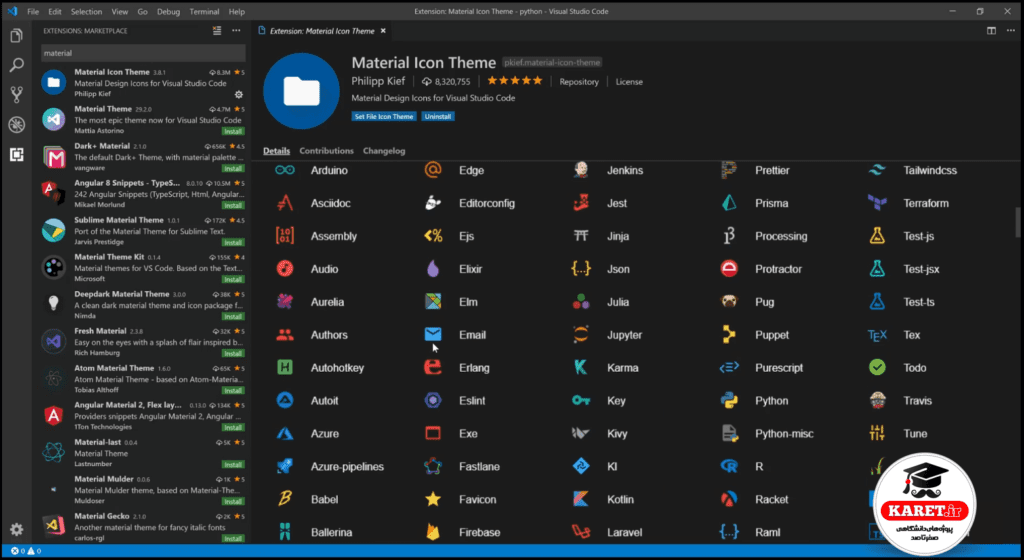Install the Material Gecko extension
Image resolution: width=1024 pixels, height=560 pixels.
(x=232, y=538)
